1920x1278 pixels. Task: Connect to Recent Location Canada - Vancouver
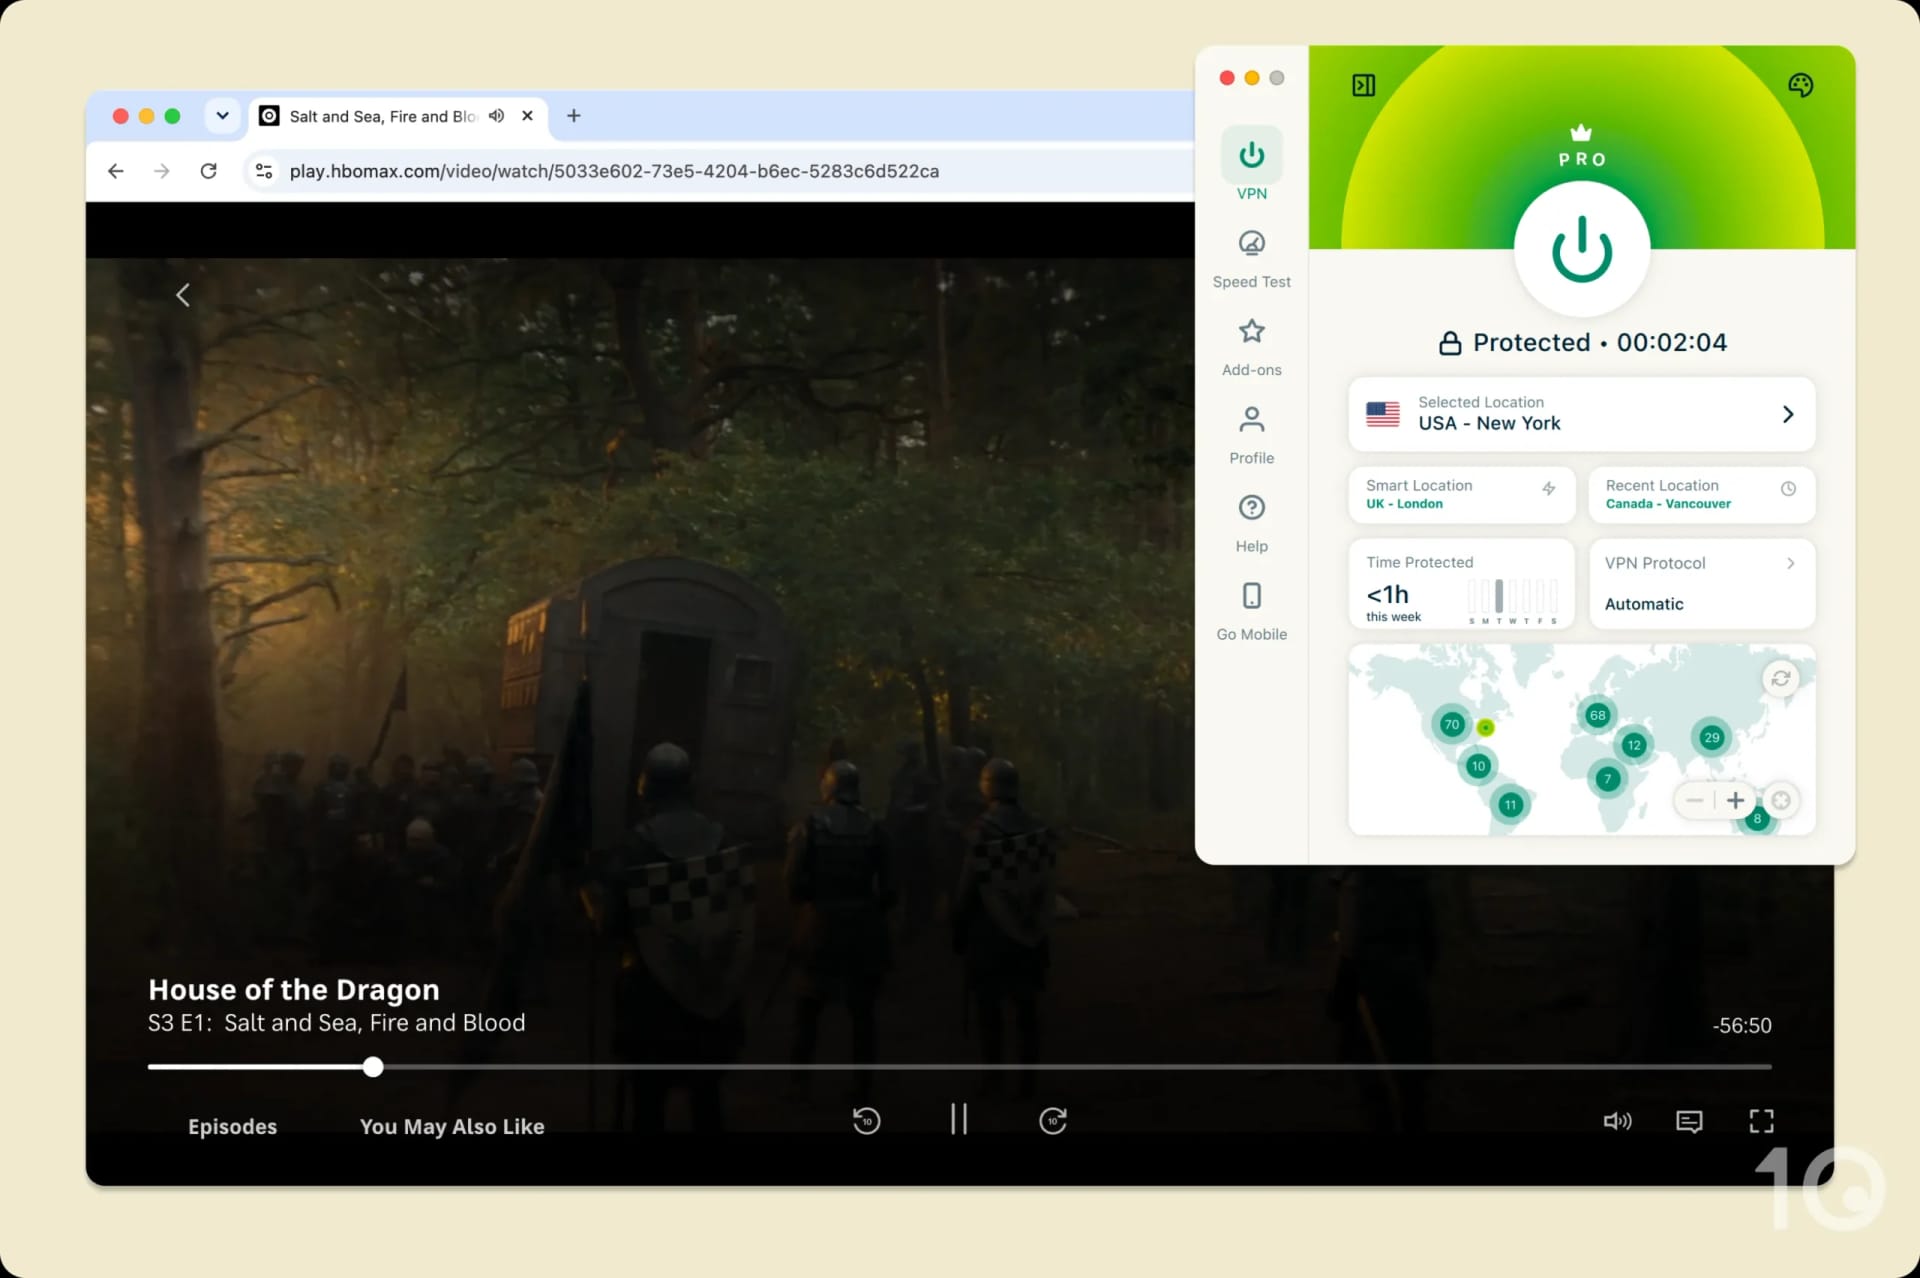1701,494
